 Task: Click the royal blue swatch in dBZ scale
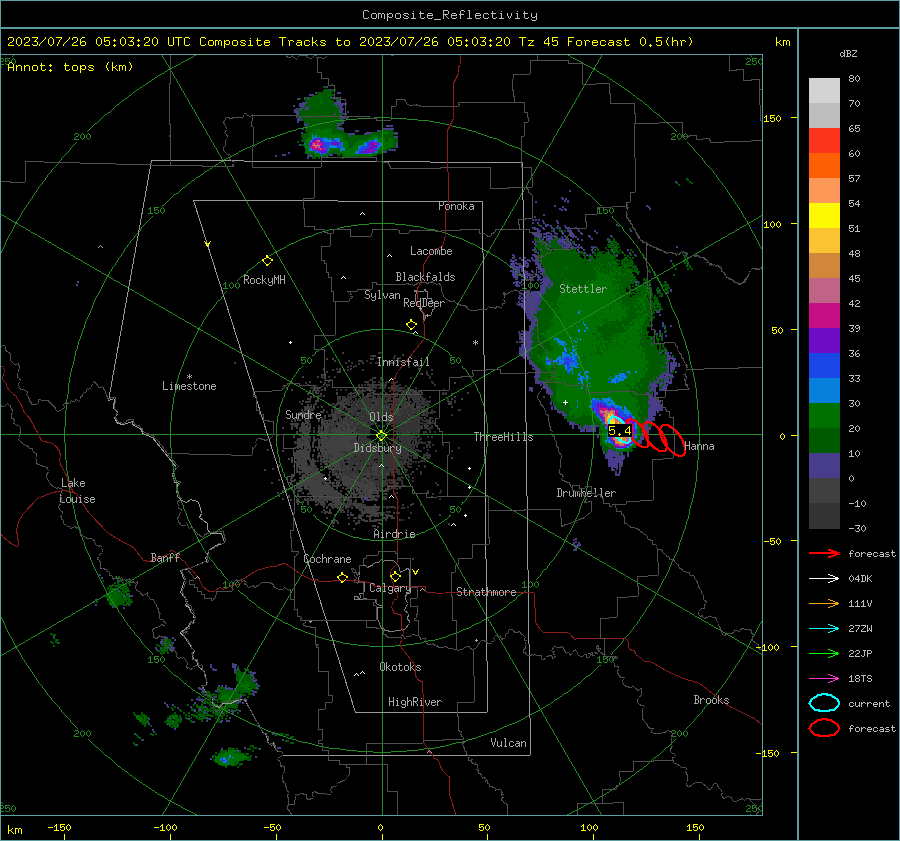(824, 365)
